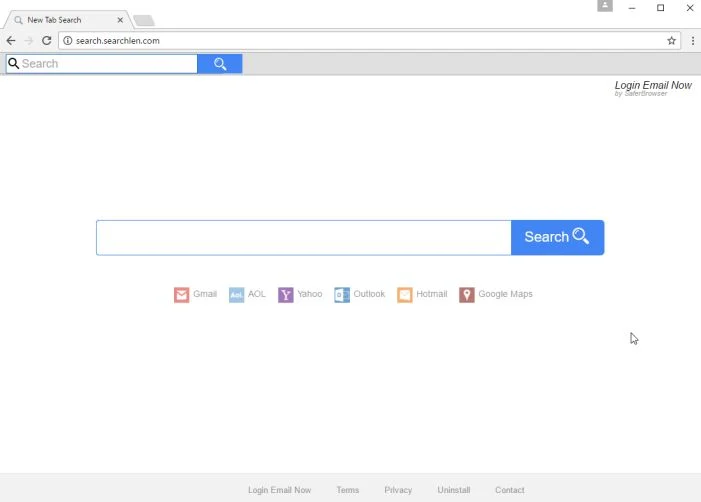Click the purple Yahoo icon
Screen dimensions: 701x502
pos(286,295)
